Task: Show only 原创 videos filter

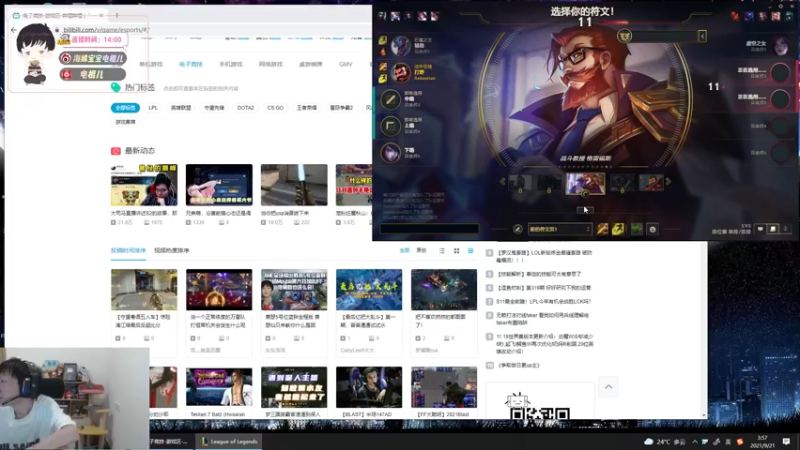Action: 421,251
